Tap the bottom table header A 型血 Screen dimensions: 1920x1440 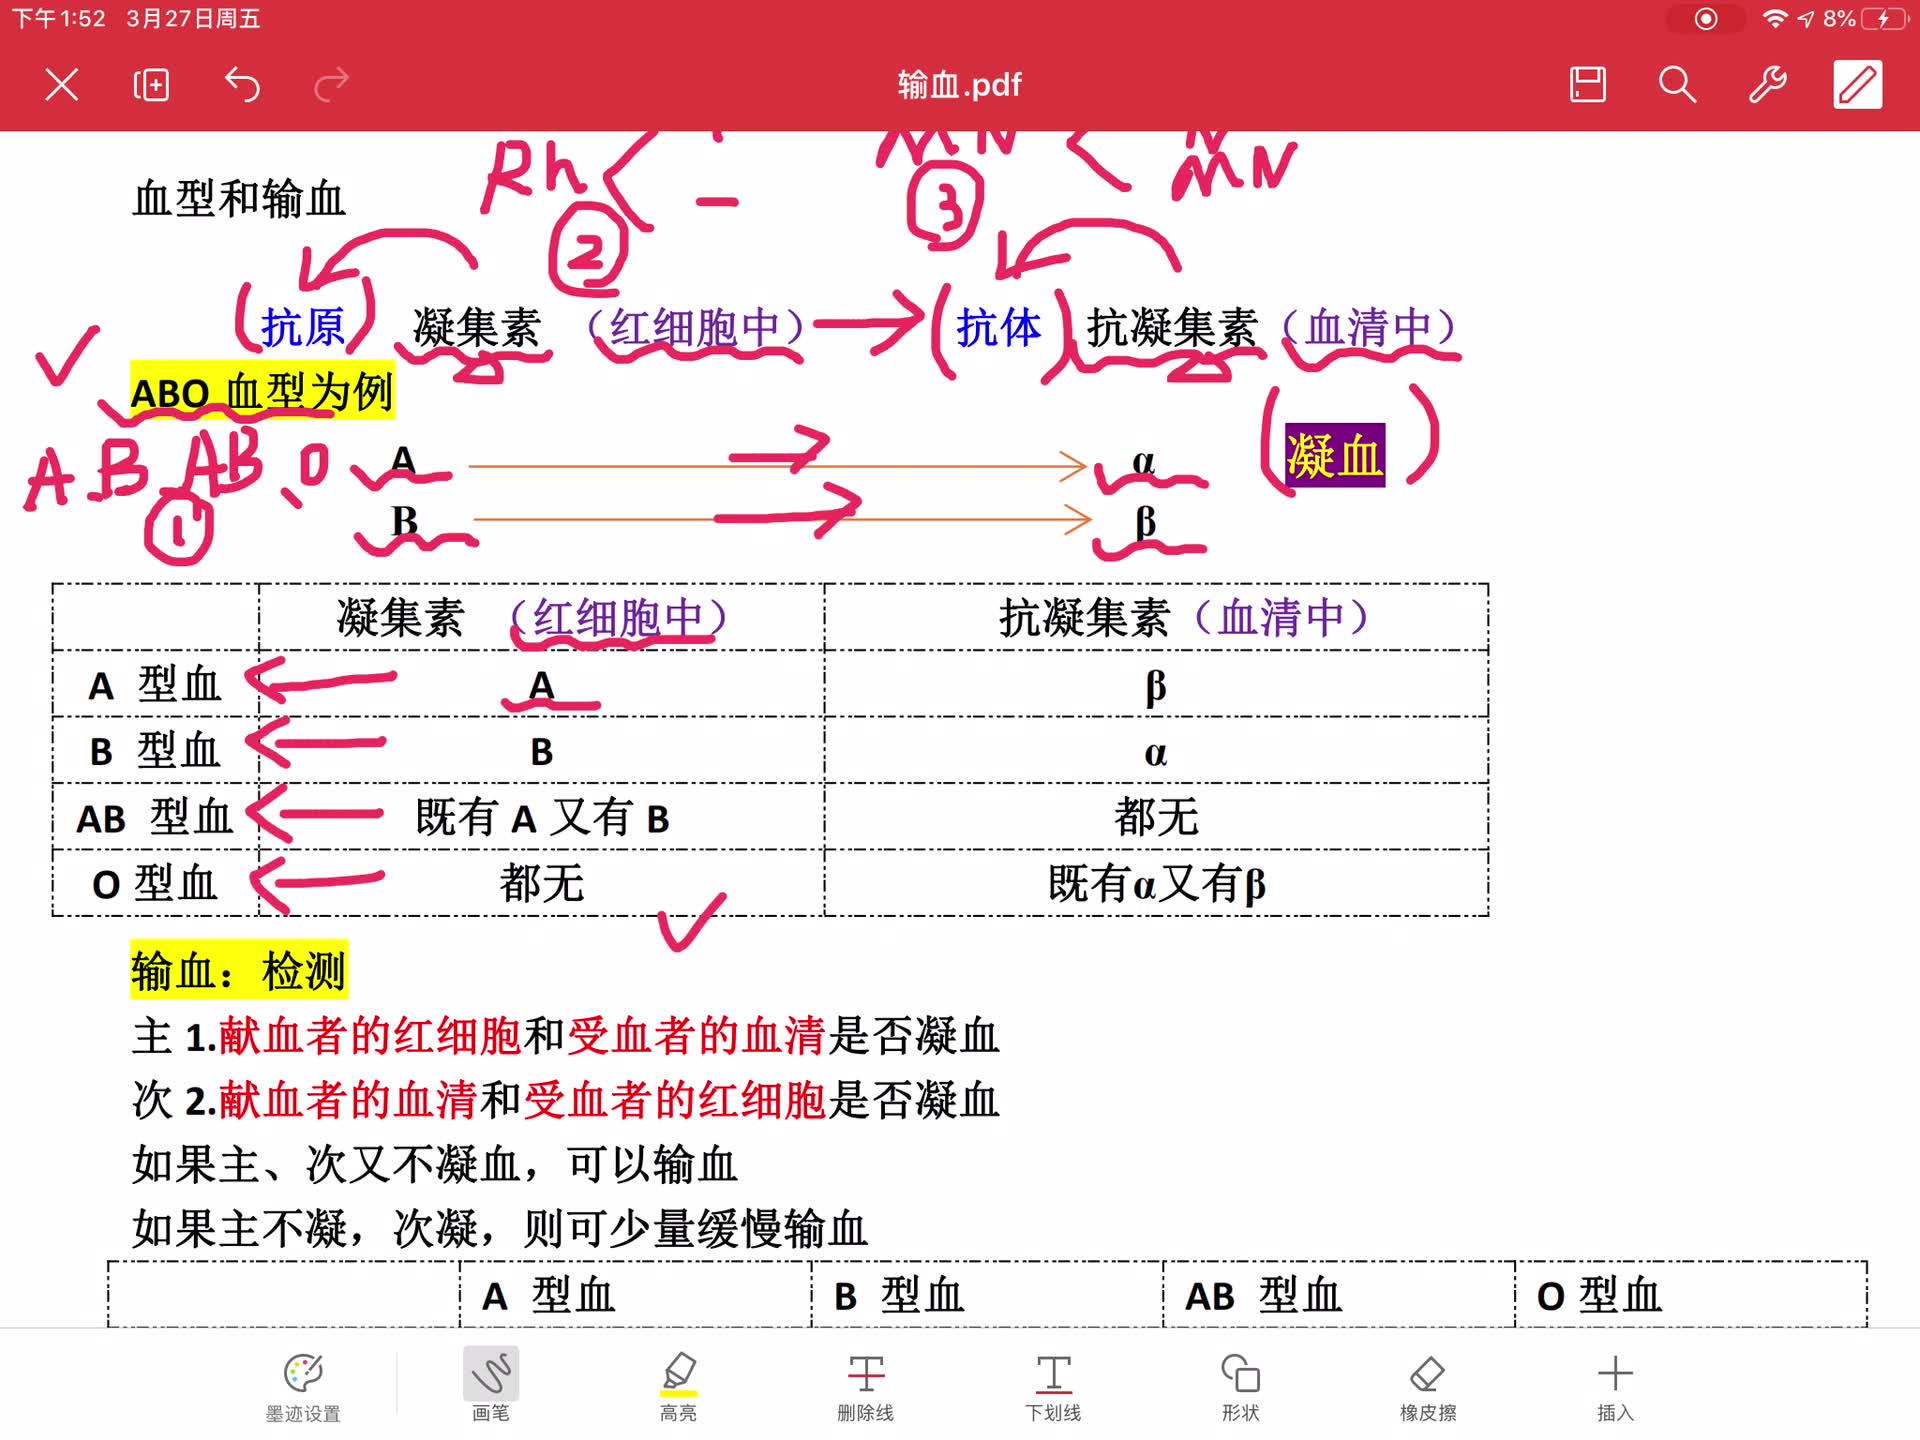point(548,1296)
